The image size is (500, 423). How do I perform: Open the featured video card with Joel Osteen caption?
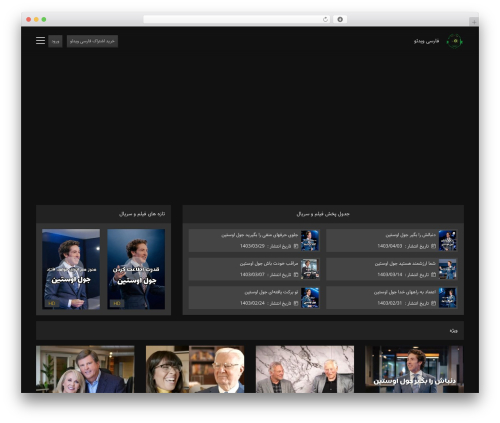pos(414,369)
